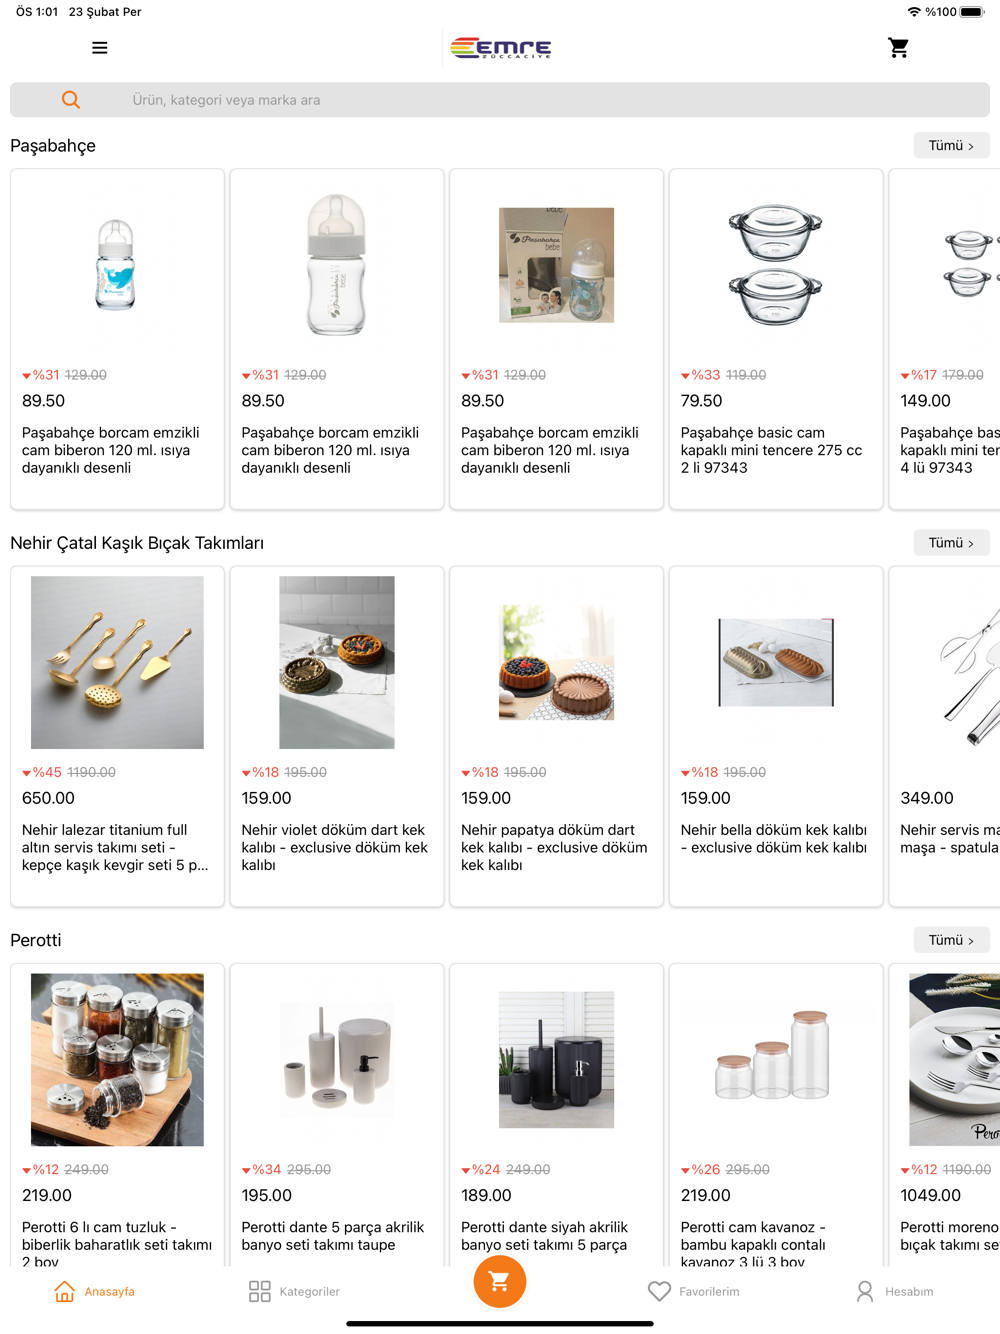Expand Paşabahçe section with Tümü
1000x1334 pixels.
pyautogui.click(x=951, y=146)
